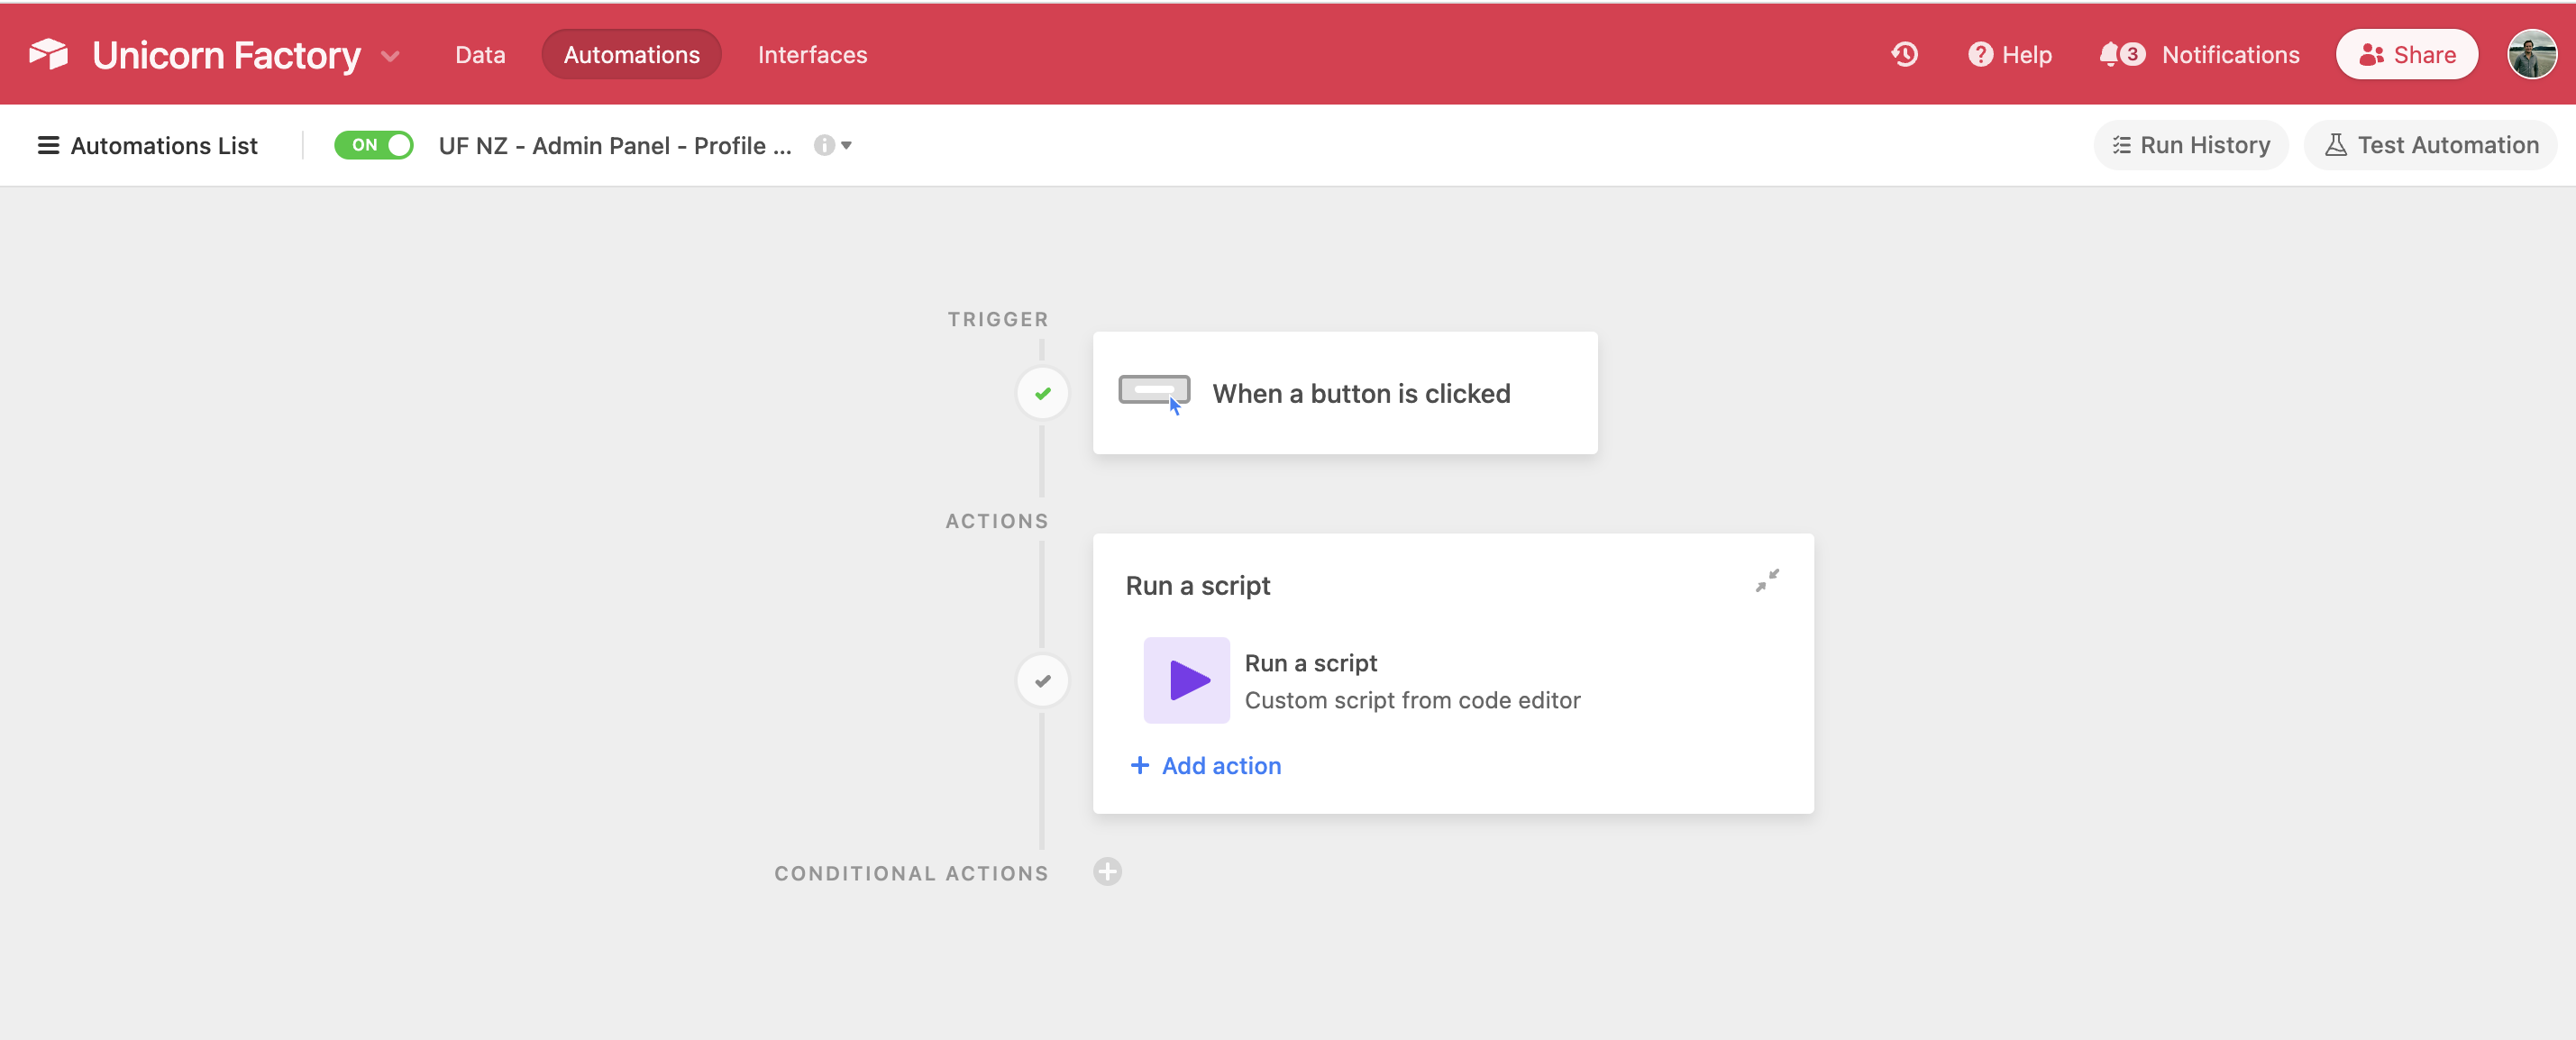Click the Airtable logo icon
The image size is (2576, 1040).
tap(47, 54)
